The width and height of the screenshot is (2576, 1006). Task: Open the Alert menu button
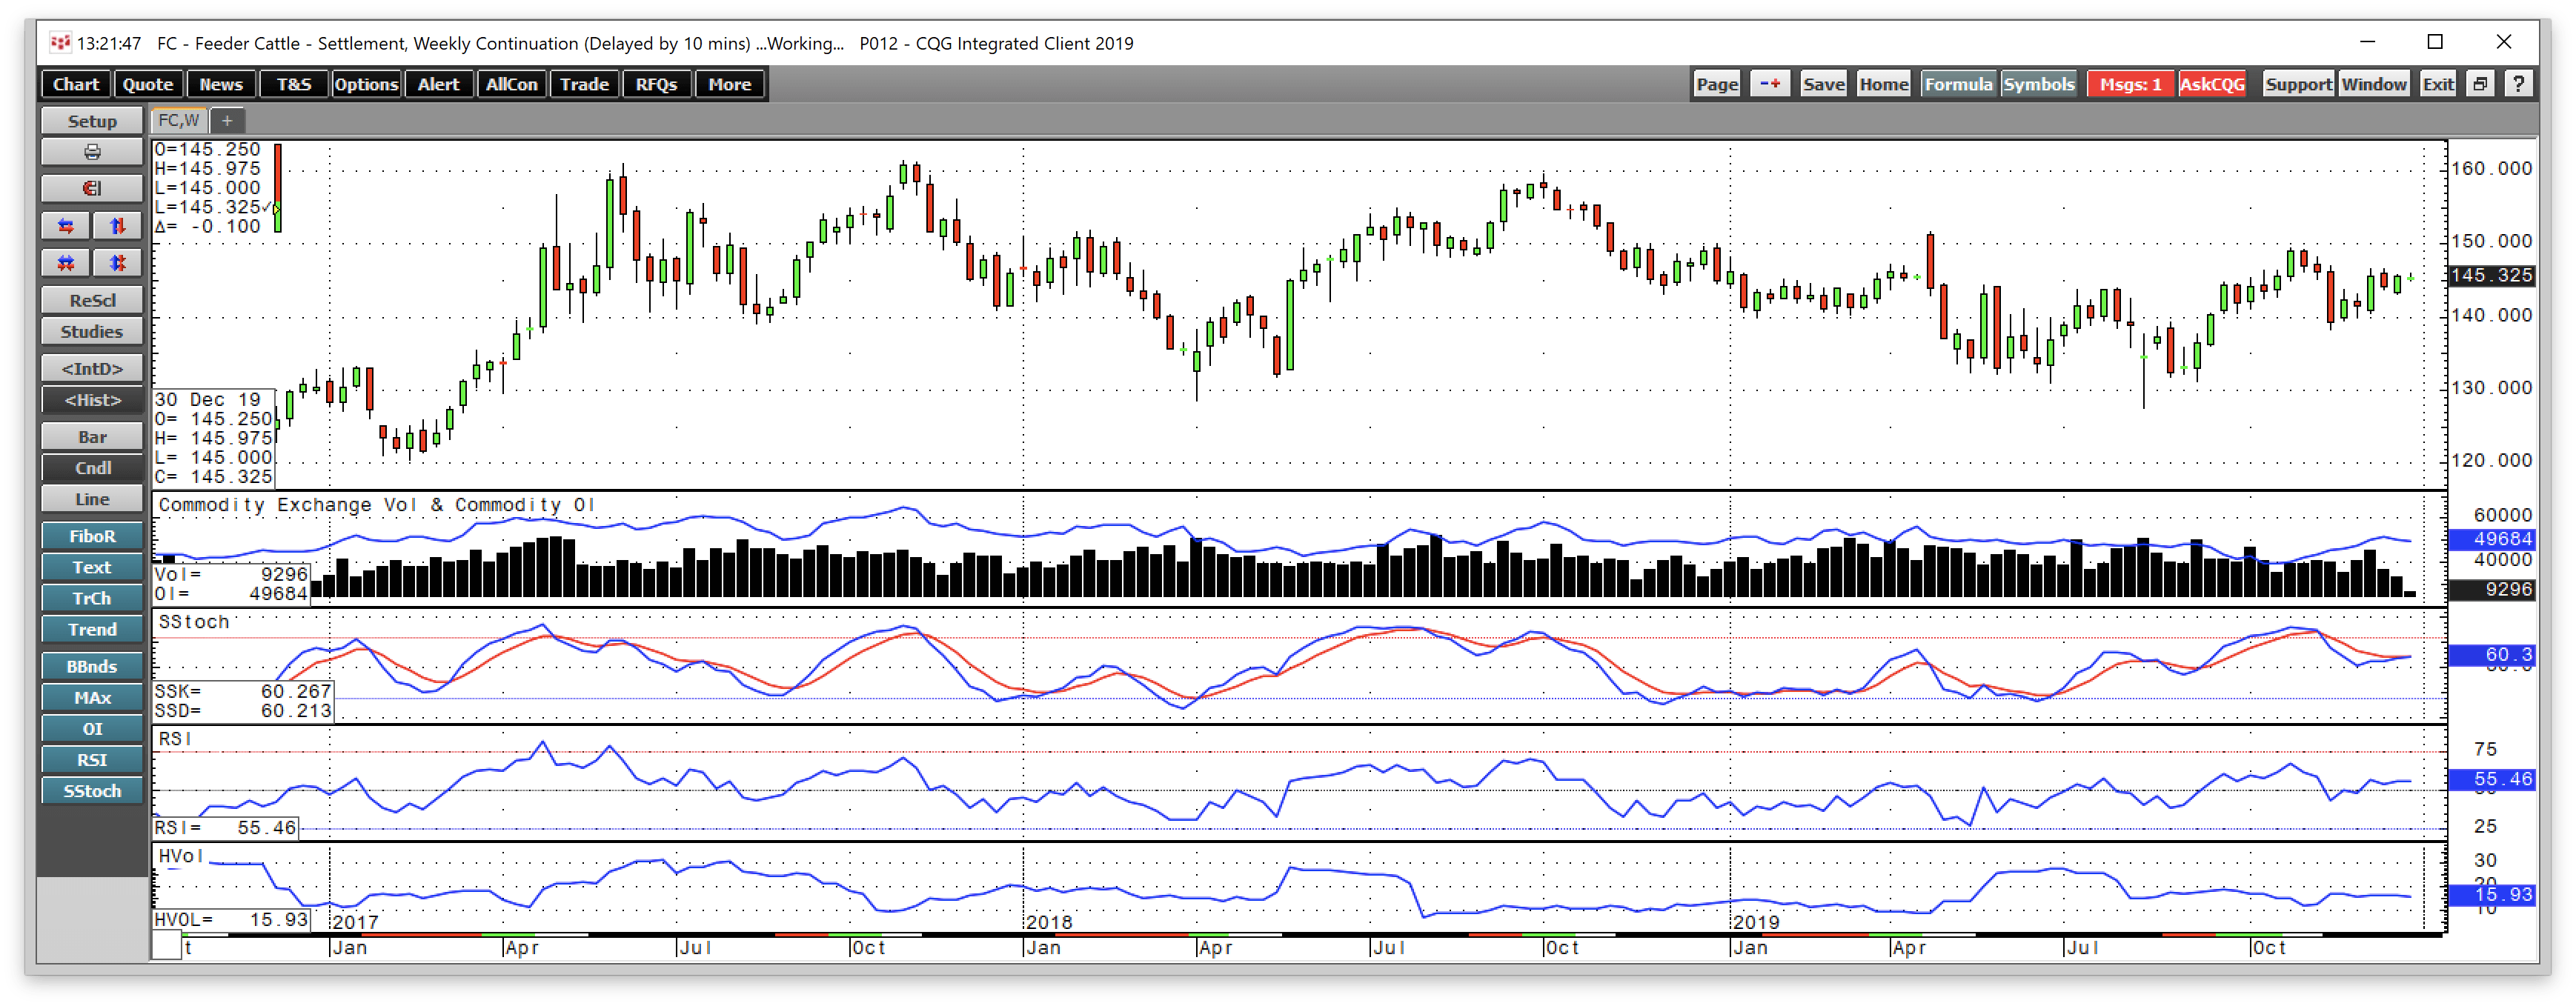pos(439,84)
